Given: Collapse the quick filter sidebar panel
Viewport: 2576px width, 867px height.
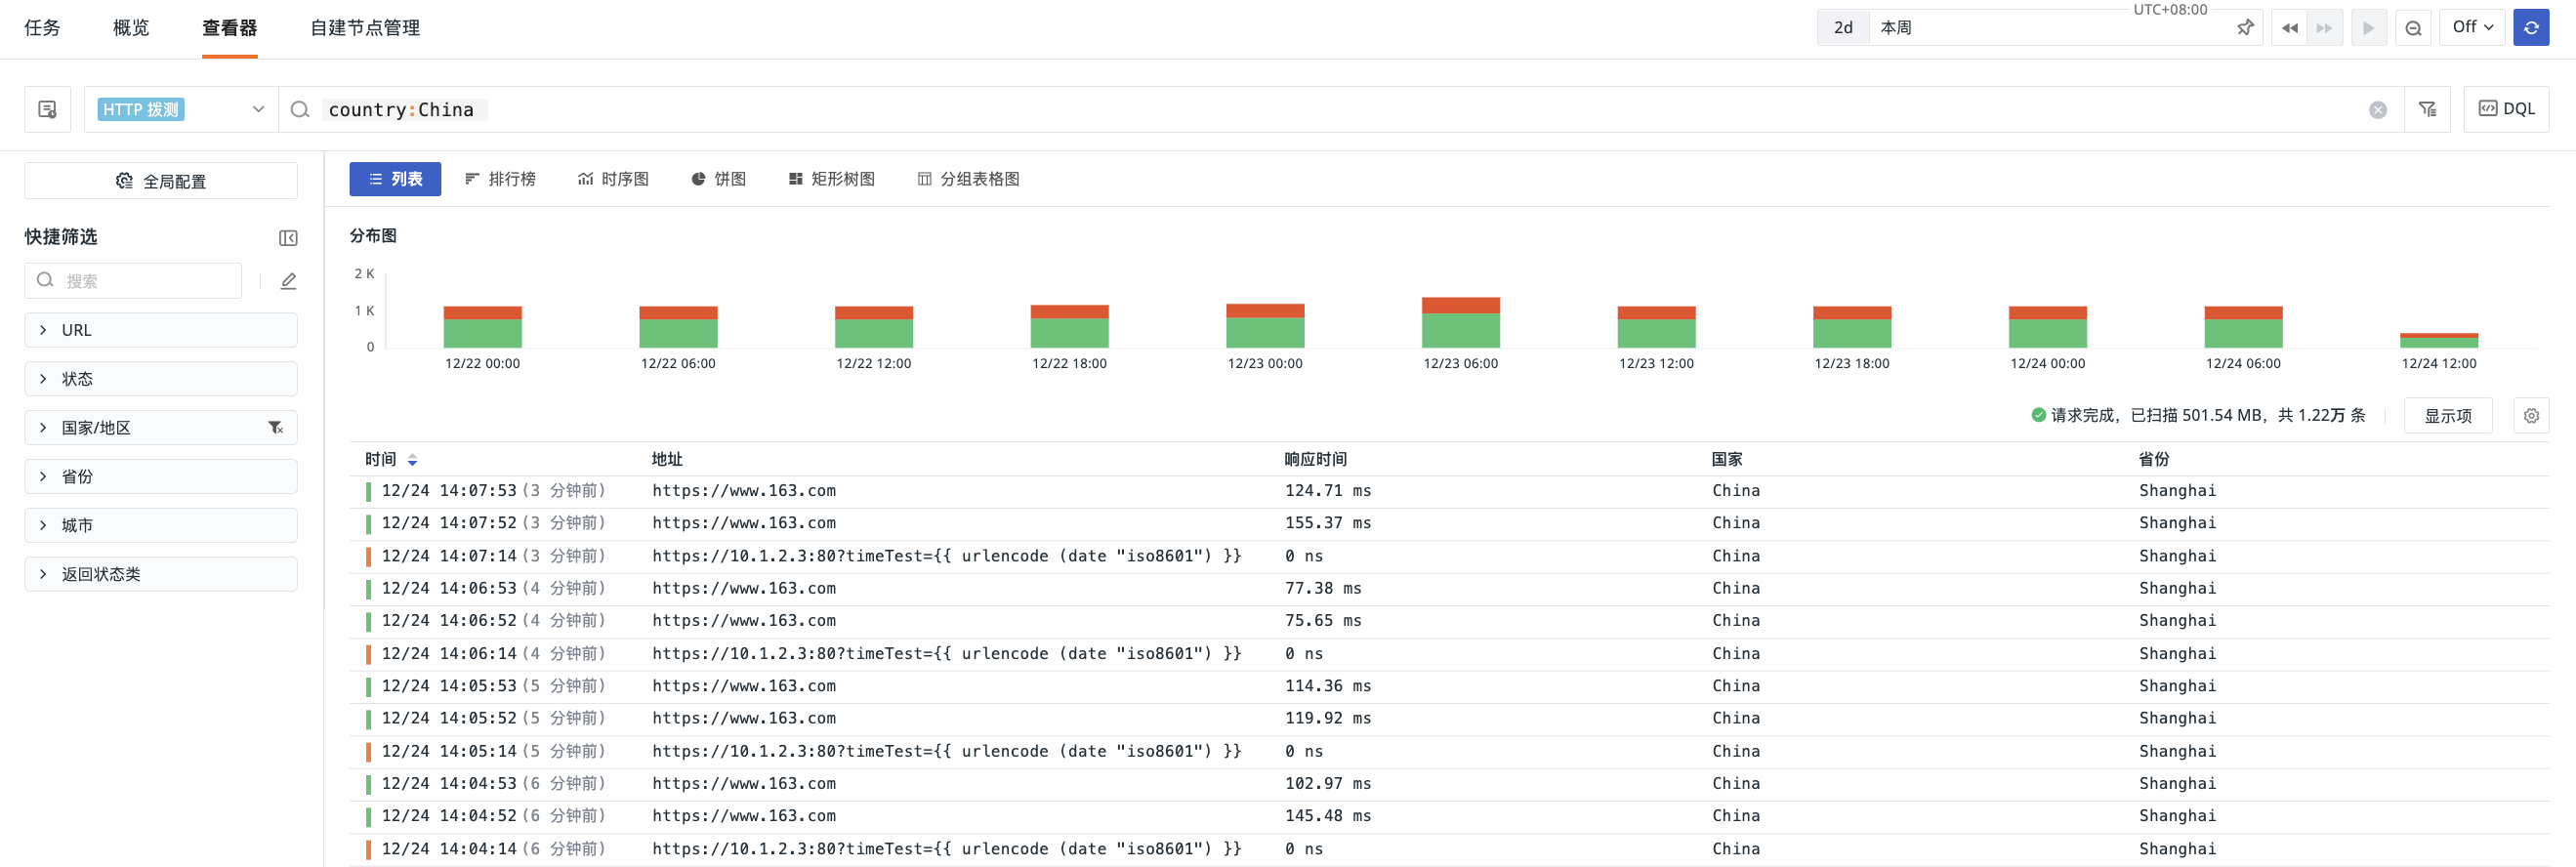Looking at the screenshot, I should click(x=288, y=238).
